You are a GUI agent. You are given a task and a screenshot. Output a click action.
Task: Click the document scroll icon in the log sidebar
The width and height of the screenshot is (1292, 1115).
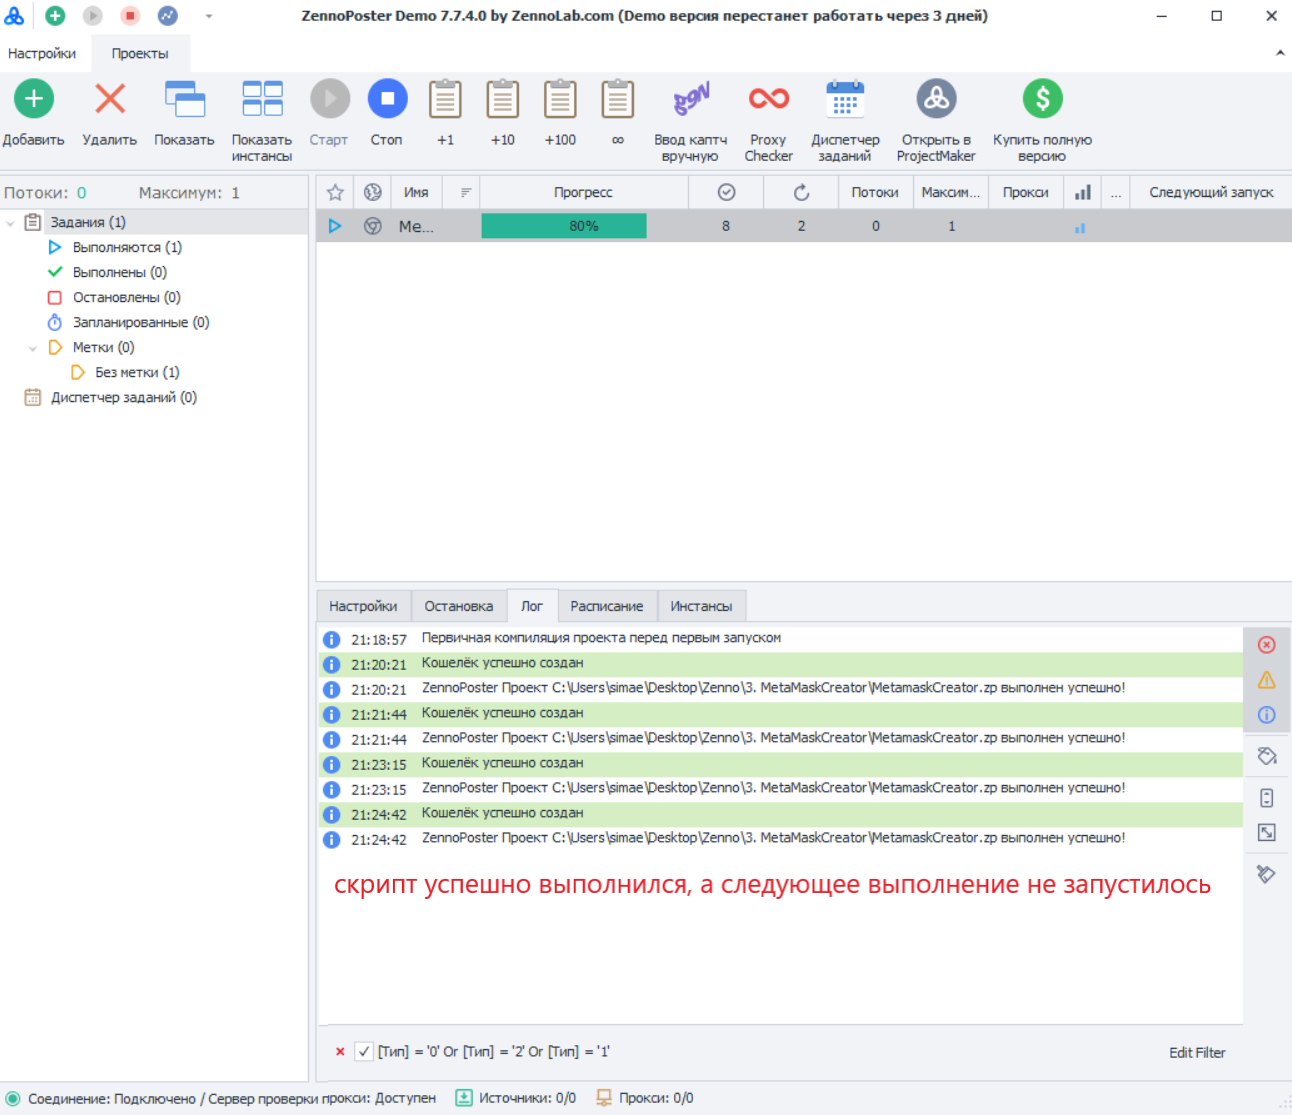pos(1267,797)
